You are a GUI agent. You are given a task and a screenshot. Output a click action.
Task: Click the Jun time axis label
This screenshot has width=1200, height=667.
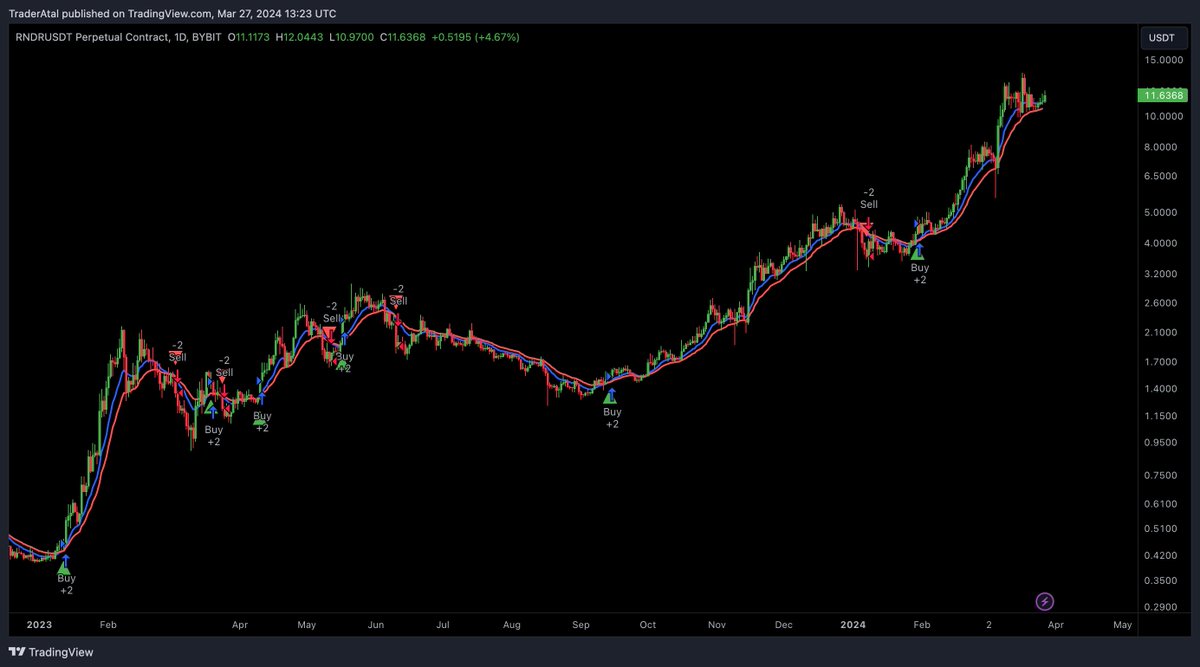tap(376, 625)
